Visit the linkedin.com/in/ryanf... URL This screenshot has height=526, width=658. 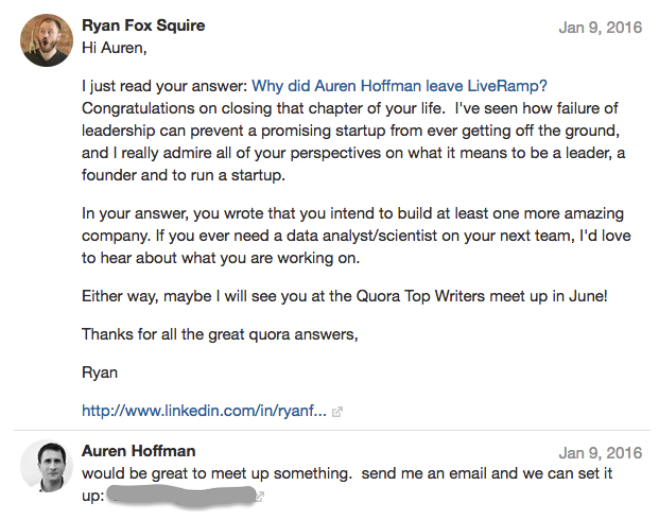coord(203,410)
